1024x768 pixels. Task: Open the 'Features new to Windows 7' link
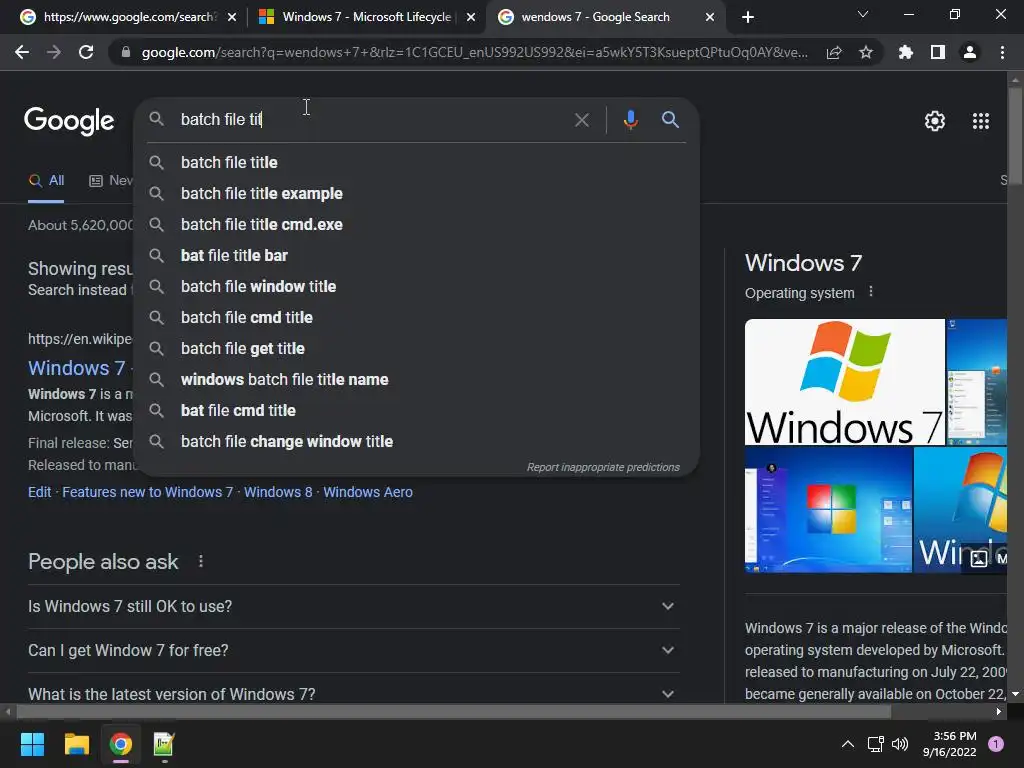tap(148, 492)
